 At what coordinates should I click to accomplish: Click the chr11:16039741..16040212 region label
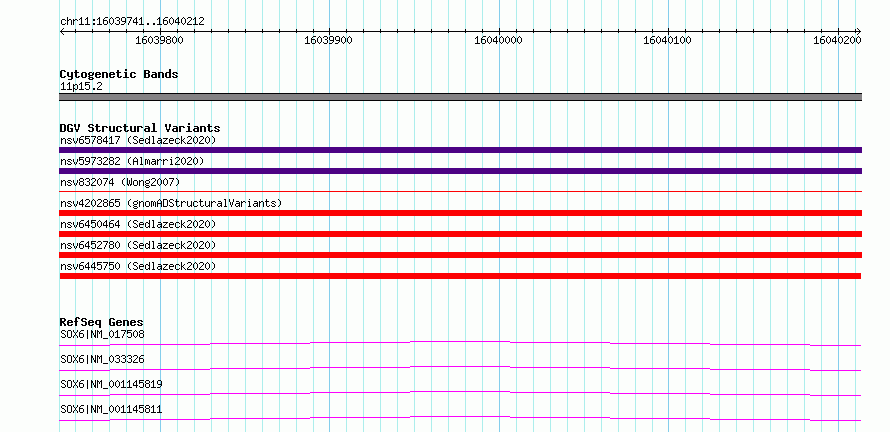coord(132,22)
